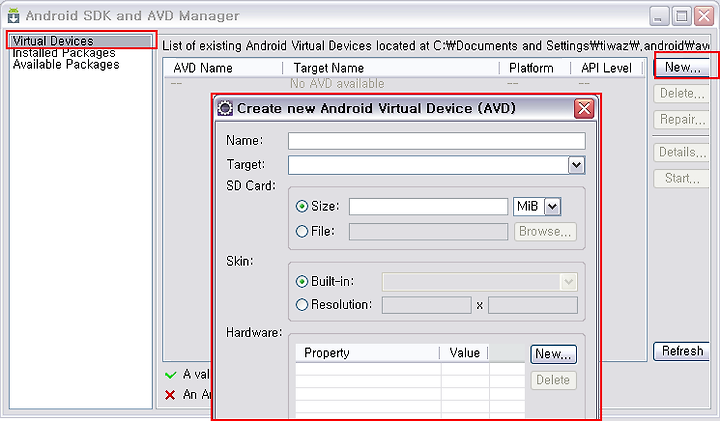Click the Target Name column header
Image resolution: width=720 pixels, height=421 pixels.
click(x=391, y=68)
